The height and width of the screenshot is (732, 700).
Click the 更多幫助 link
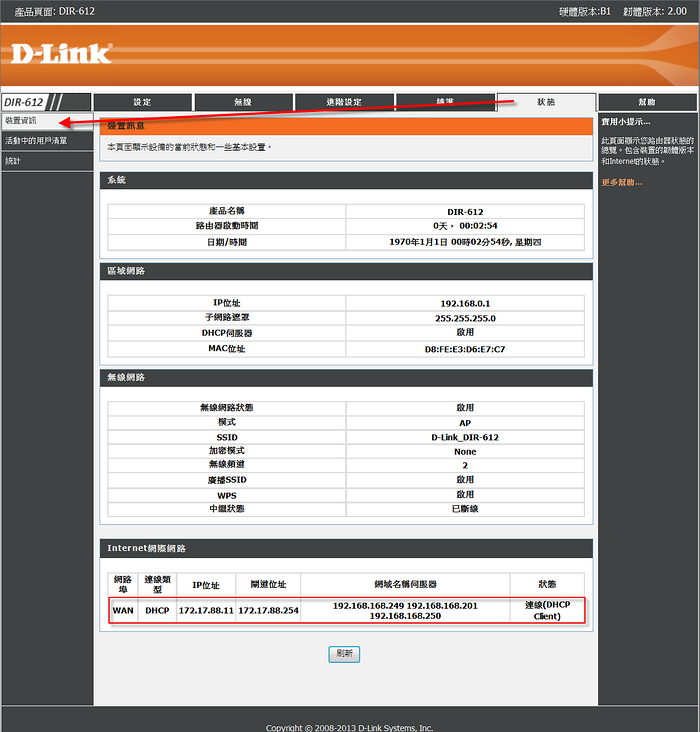tap(621, 182)
